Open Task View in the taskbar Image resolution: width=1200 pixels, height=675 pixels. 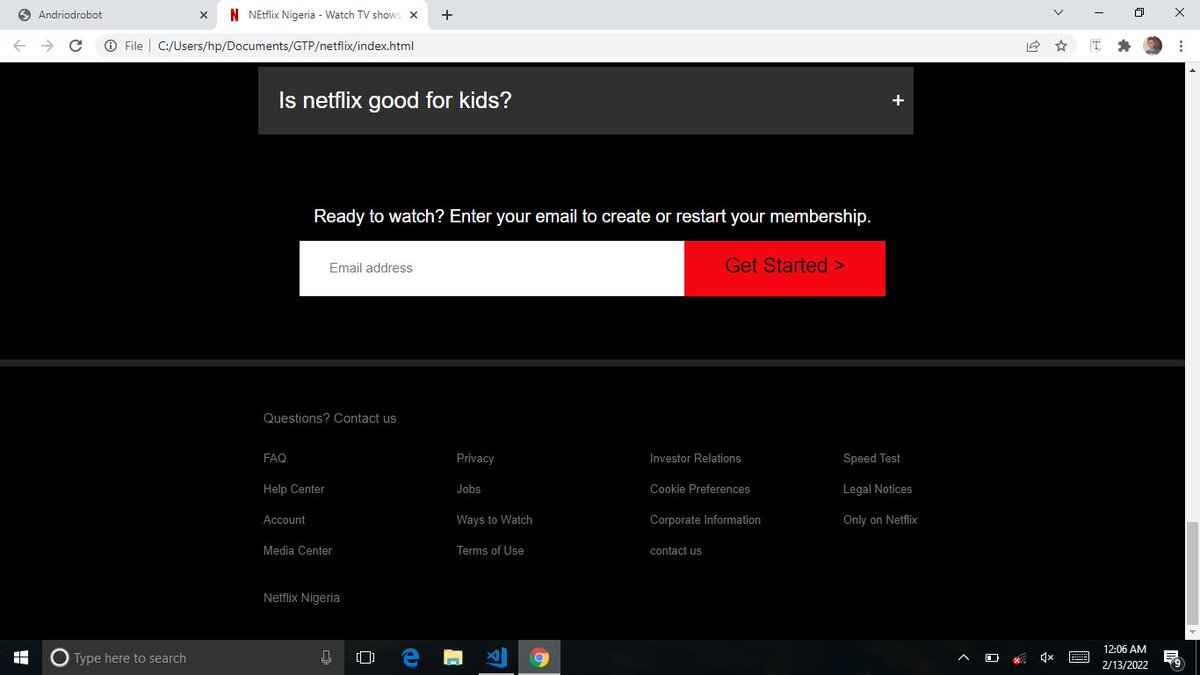(365, 657)
